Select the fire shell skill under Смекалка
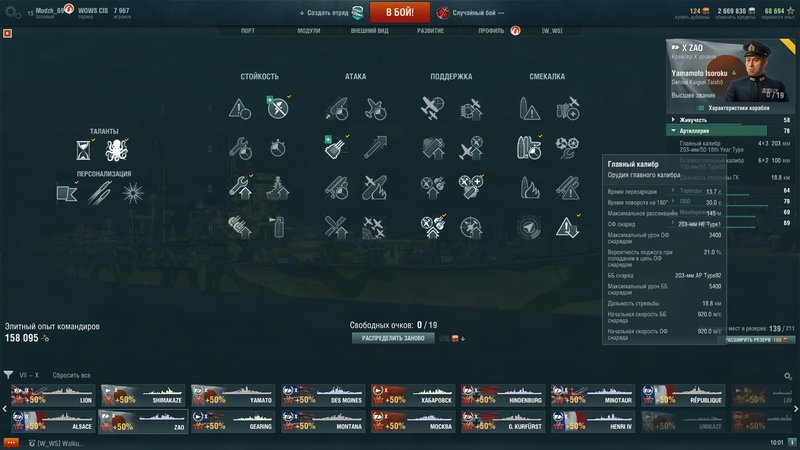Viewport: 800px width, 450px height. tap(530, 187)
